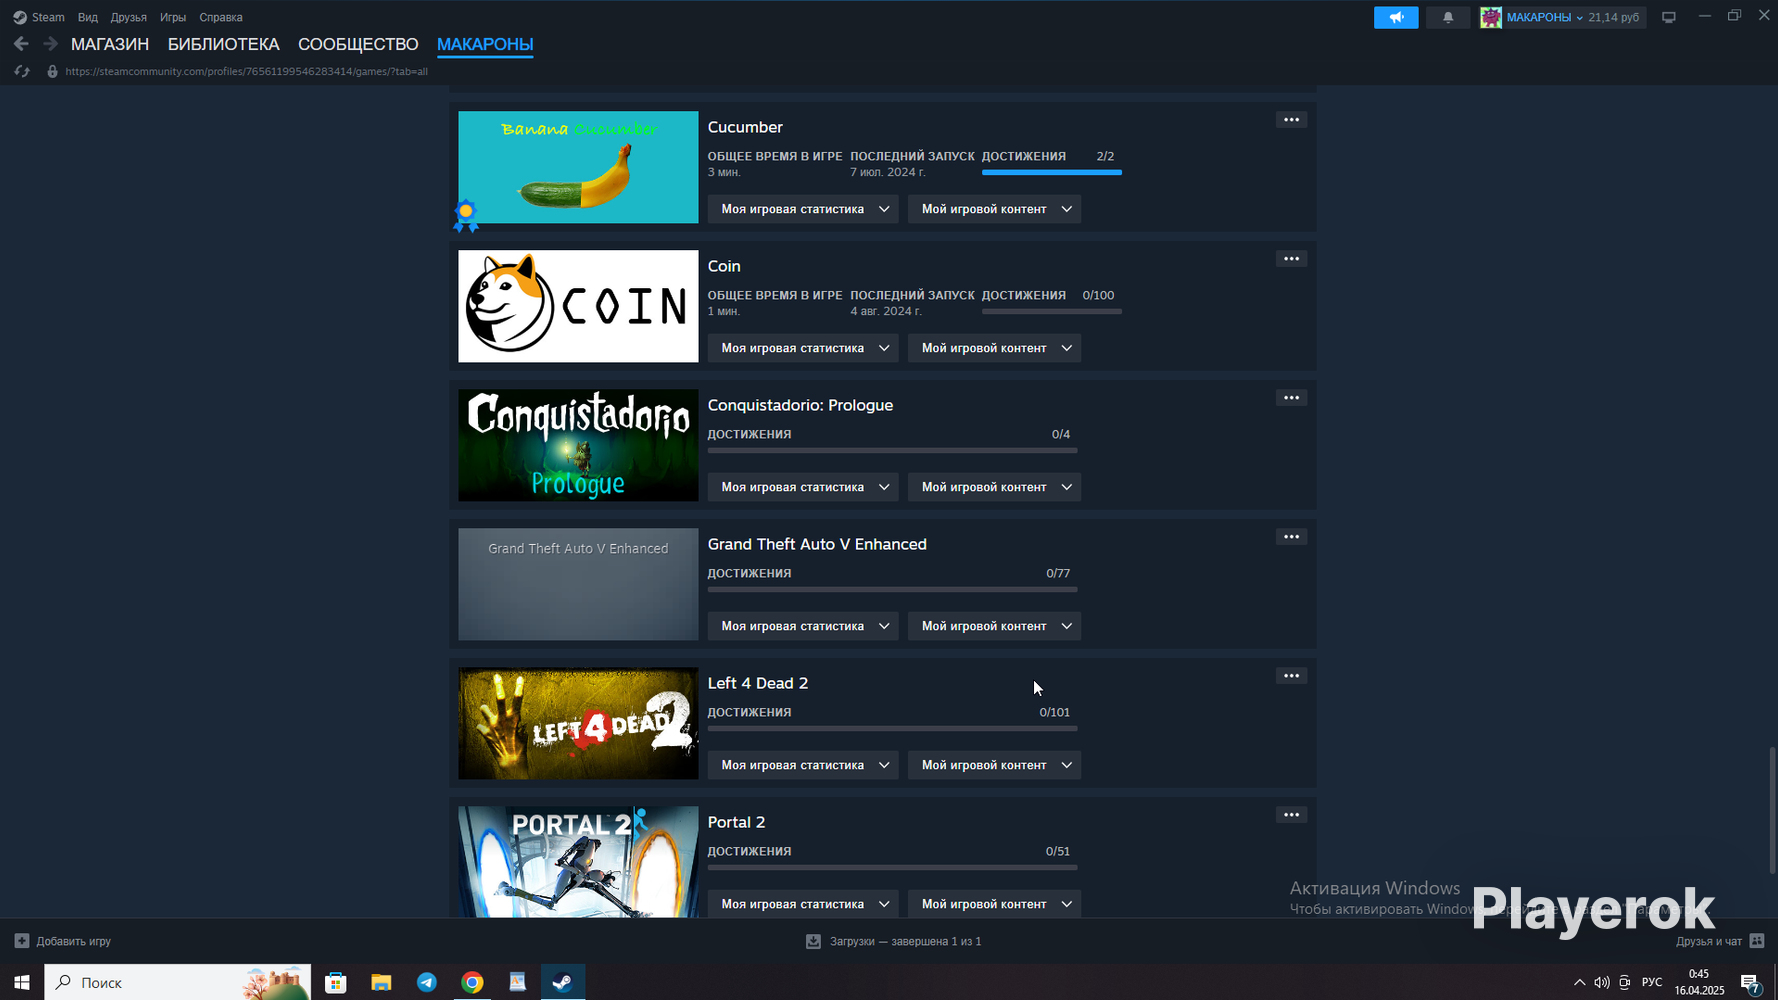1778x1000 pixels.
Task: Open File Explorer from the taskbar
Action: coord(381,982)
